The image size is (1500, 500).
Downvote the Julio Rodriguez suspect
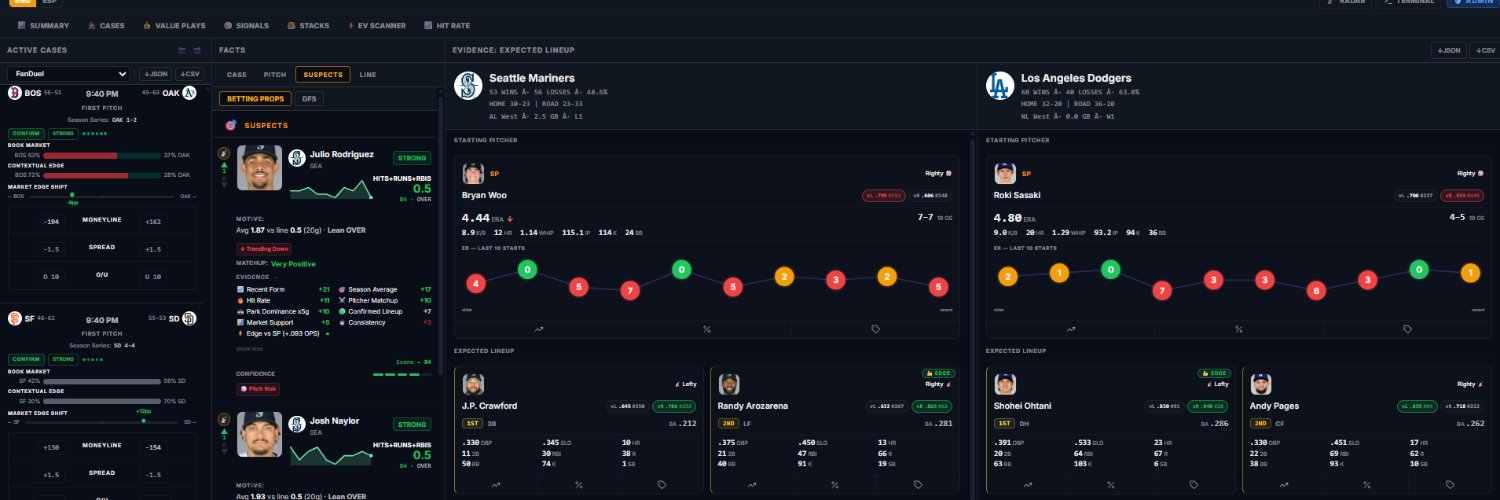coord(224,184)
